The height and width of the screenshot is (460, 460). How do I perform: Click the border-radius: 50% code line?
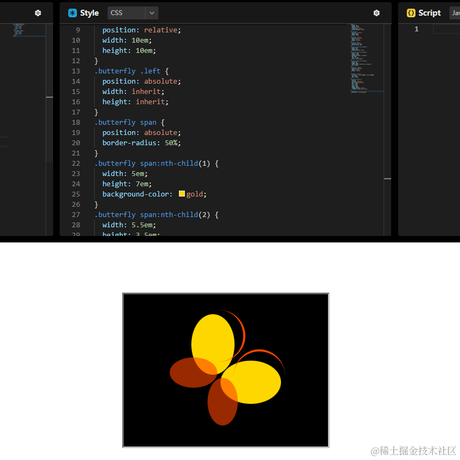[x=141, y=143]
